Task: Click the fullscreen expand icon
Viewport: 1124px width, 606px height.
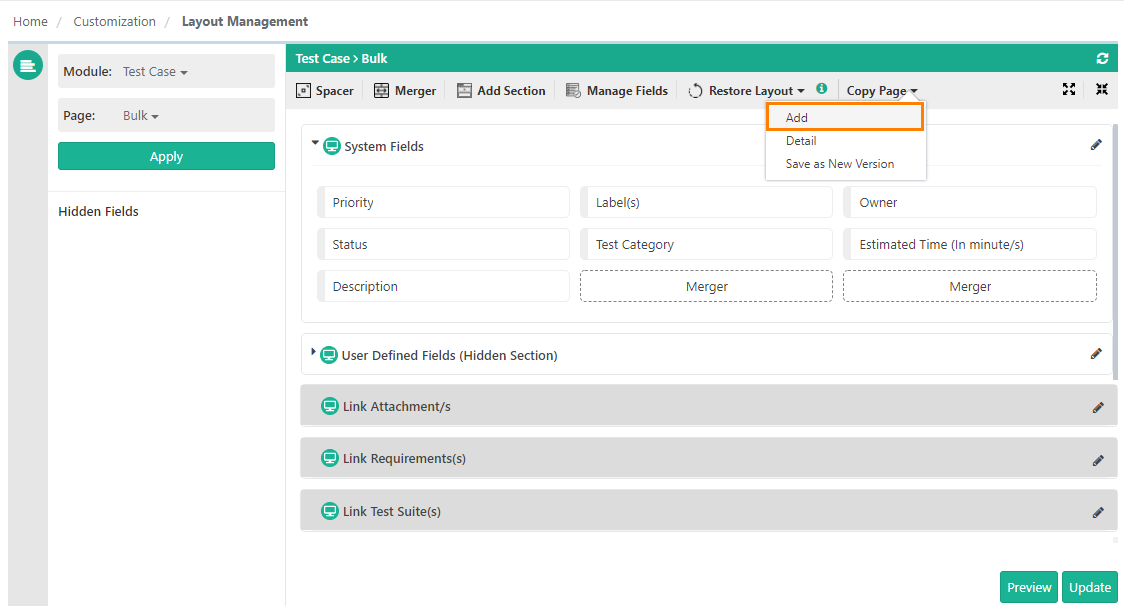Action: click(1069, 89)
